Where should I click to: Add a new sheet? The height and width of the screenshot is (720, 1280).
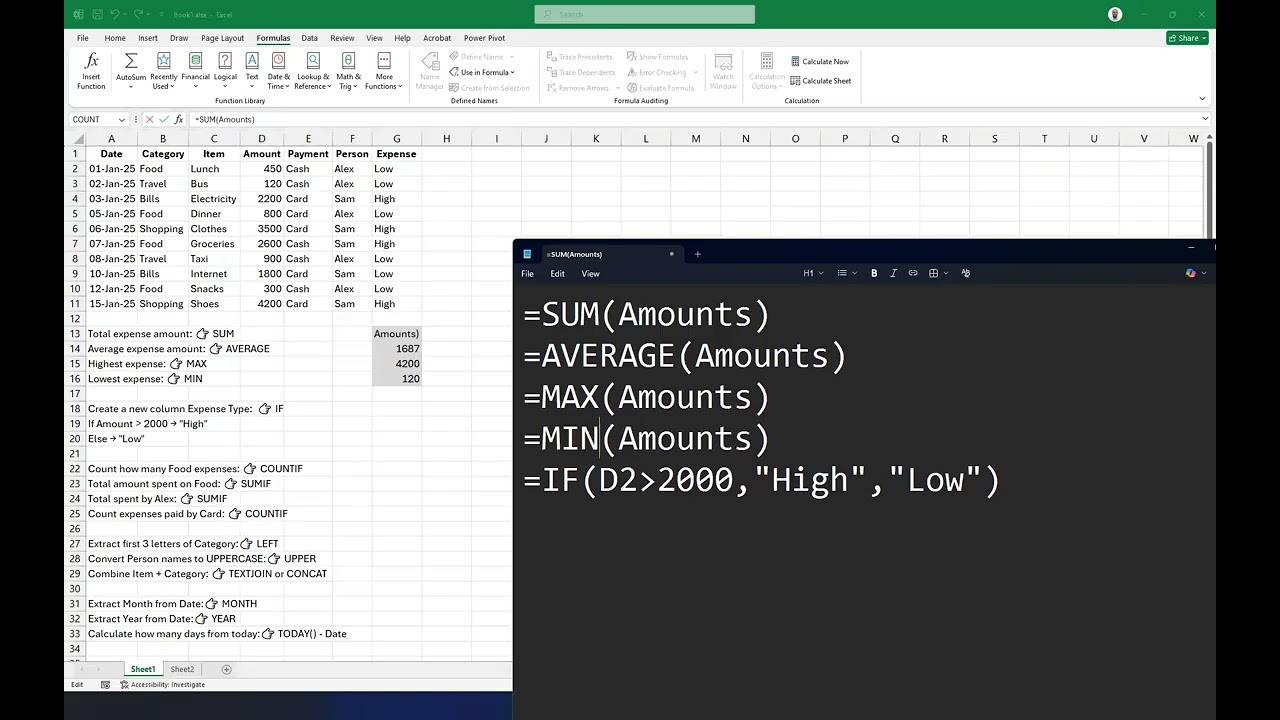(226, 669)
